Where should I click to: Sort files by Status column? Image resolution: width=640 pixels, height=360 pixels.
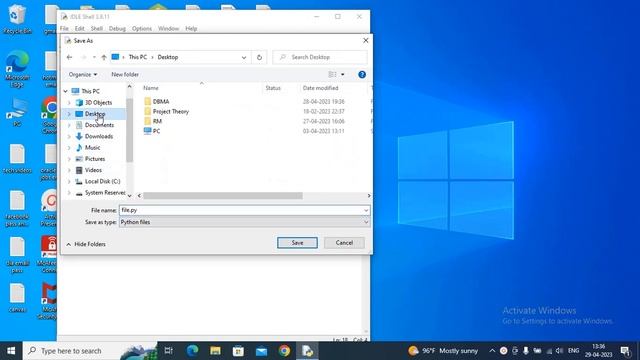[273, 88]
